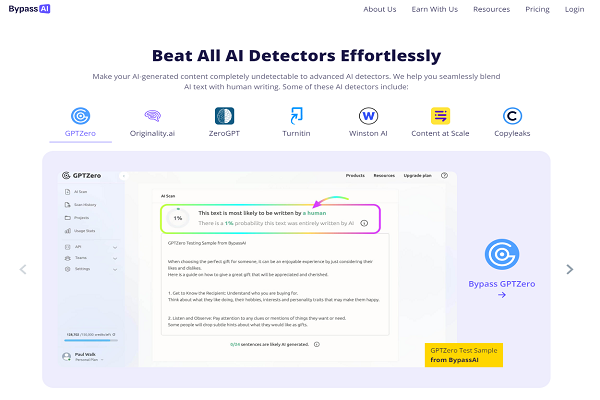Viewport: 600px width, 400px height.
Task: Select the Turnitin icon
Action: tap(296, 116)
